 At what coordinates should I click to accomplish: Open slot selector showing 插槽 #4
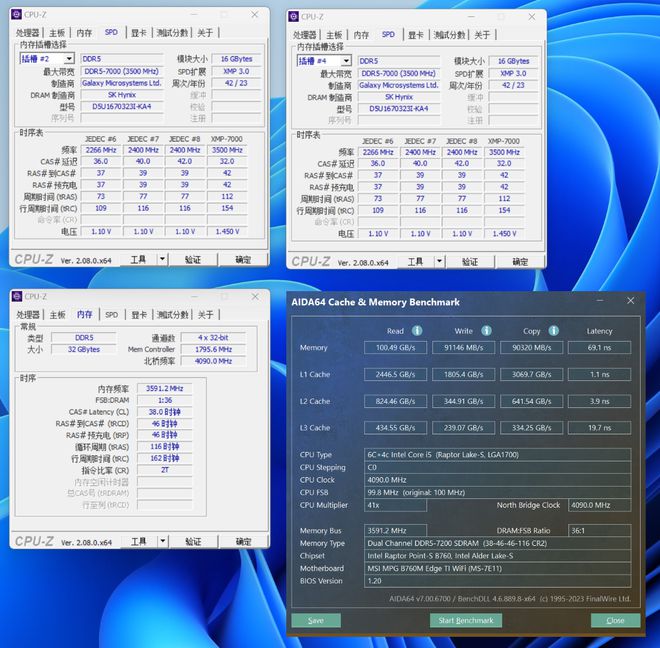[324, 61]
